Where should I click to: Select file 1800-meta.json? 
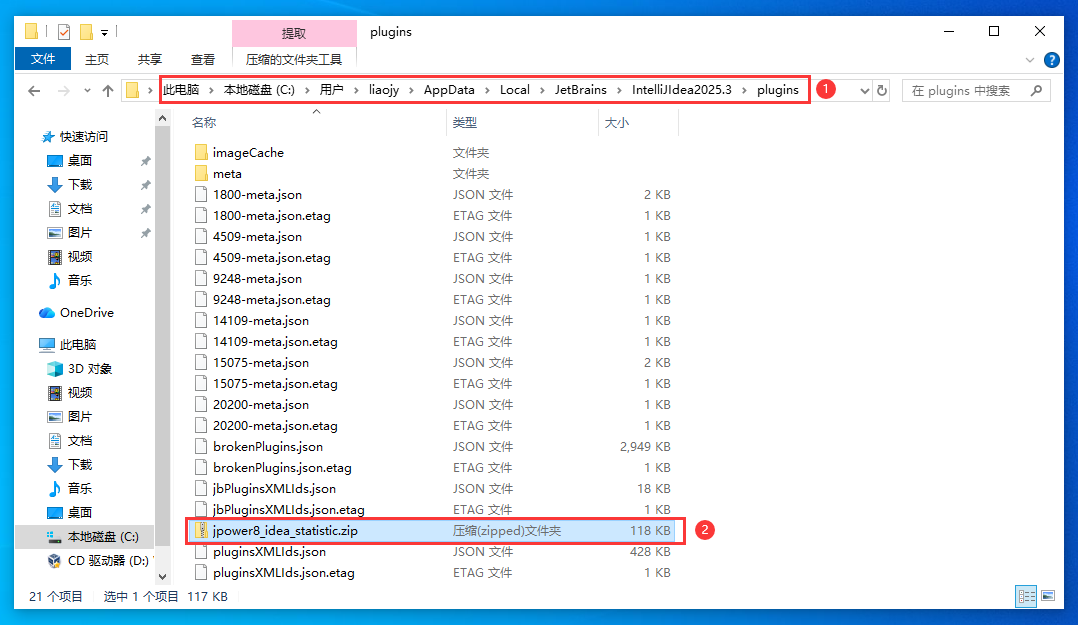pos(257,195)
